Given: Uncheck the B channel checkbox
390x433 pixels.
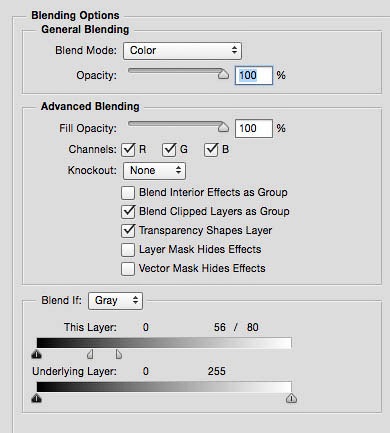Looking at the screenshot, I should [x=211, y=150].
